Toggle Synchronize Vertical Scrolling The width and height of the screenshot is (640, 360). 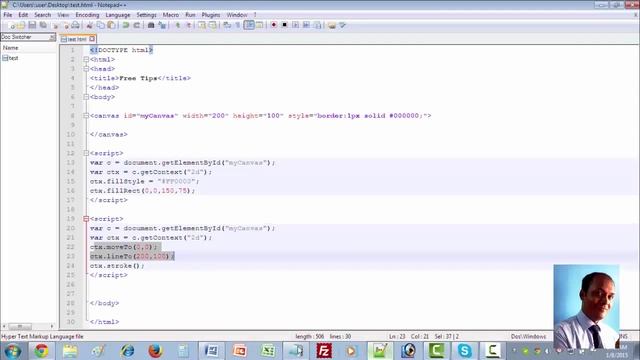coord(202,25)
